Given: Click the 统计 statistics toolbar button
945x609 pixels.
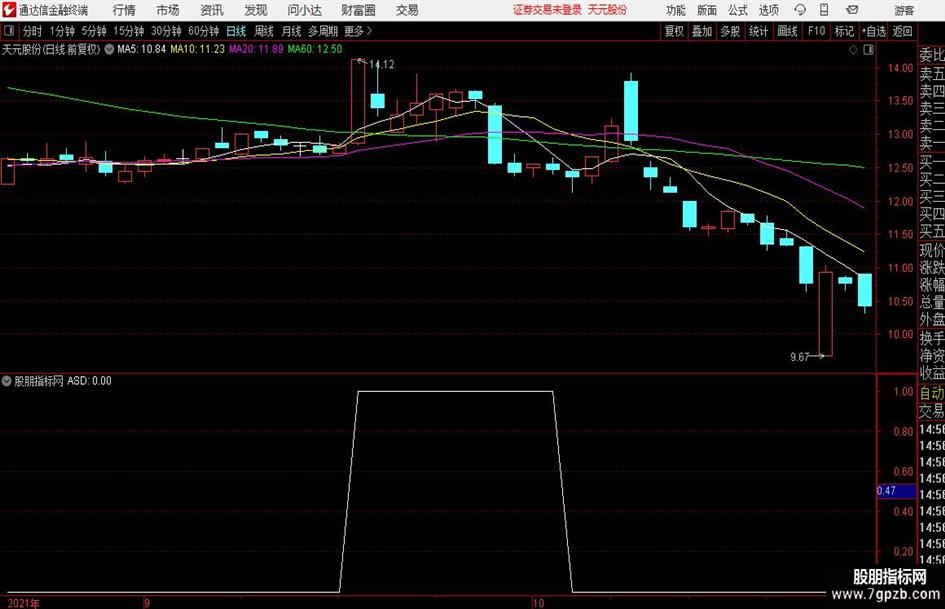Looking at the screenshot, I should pos(758,31).
